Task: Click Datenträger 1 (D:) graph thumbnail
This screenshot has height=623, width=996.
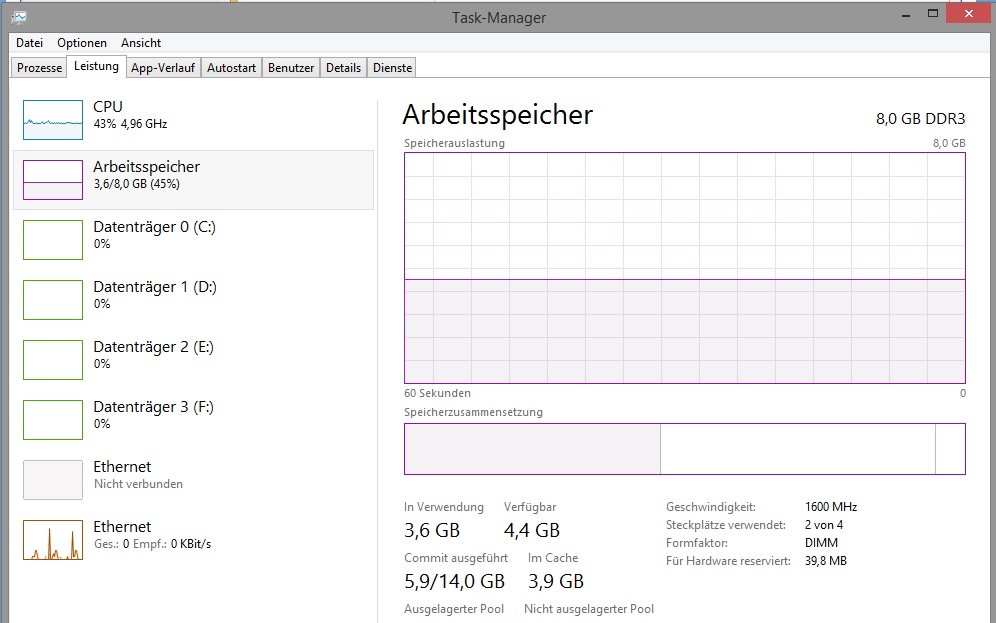Action: tap(53, 300)
